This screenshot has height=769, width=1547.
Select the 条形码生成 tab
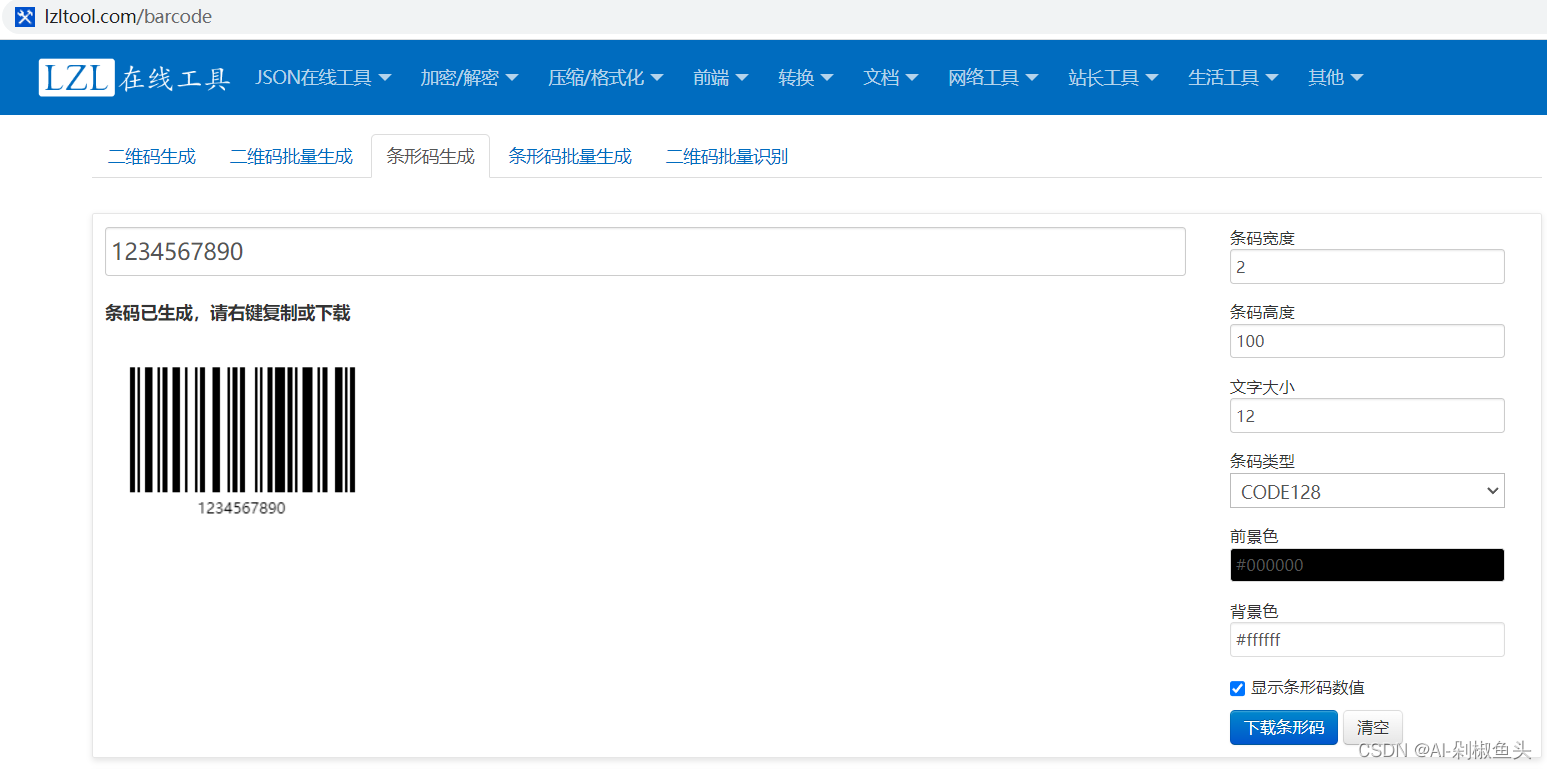(430, 156)
